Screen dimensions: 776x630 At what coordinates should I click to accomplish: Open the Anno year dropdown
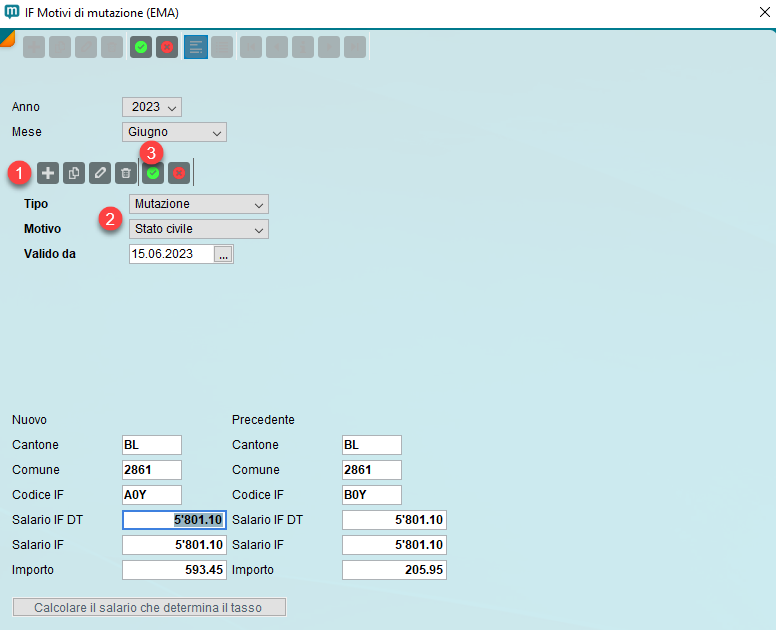click(152, 107)
